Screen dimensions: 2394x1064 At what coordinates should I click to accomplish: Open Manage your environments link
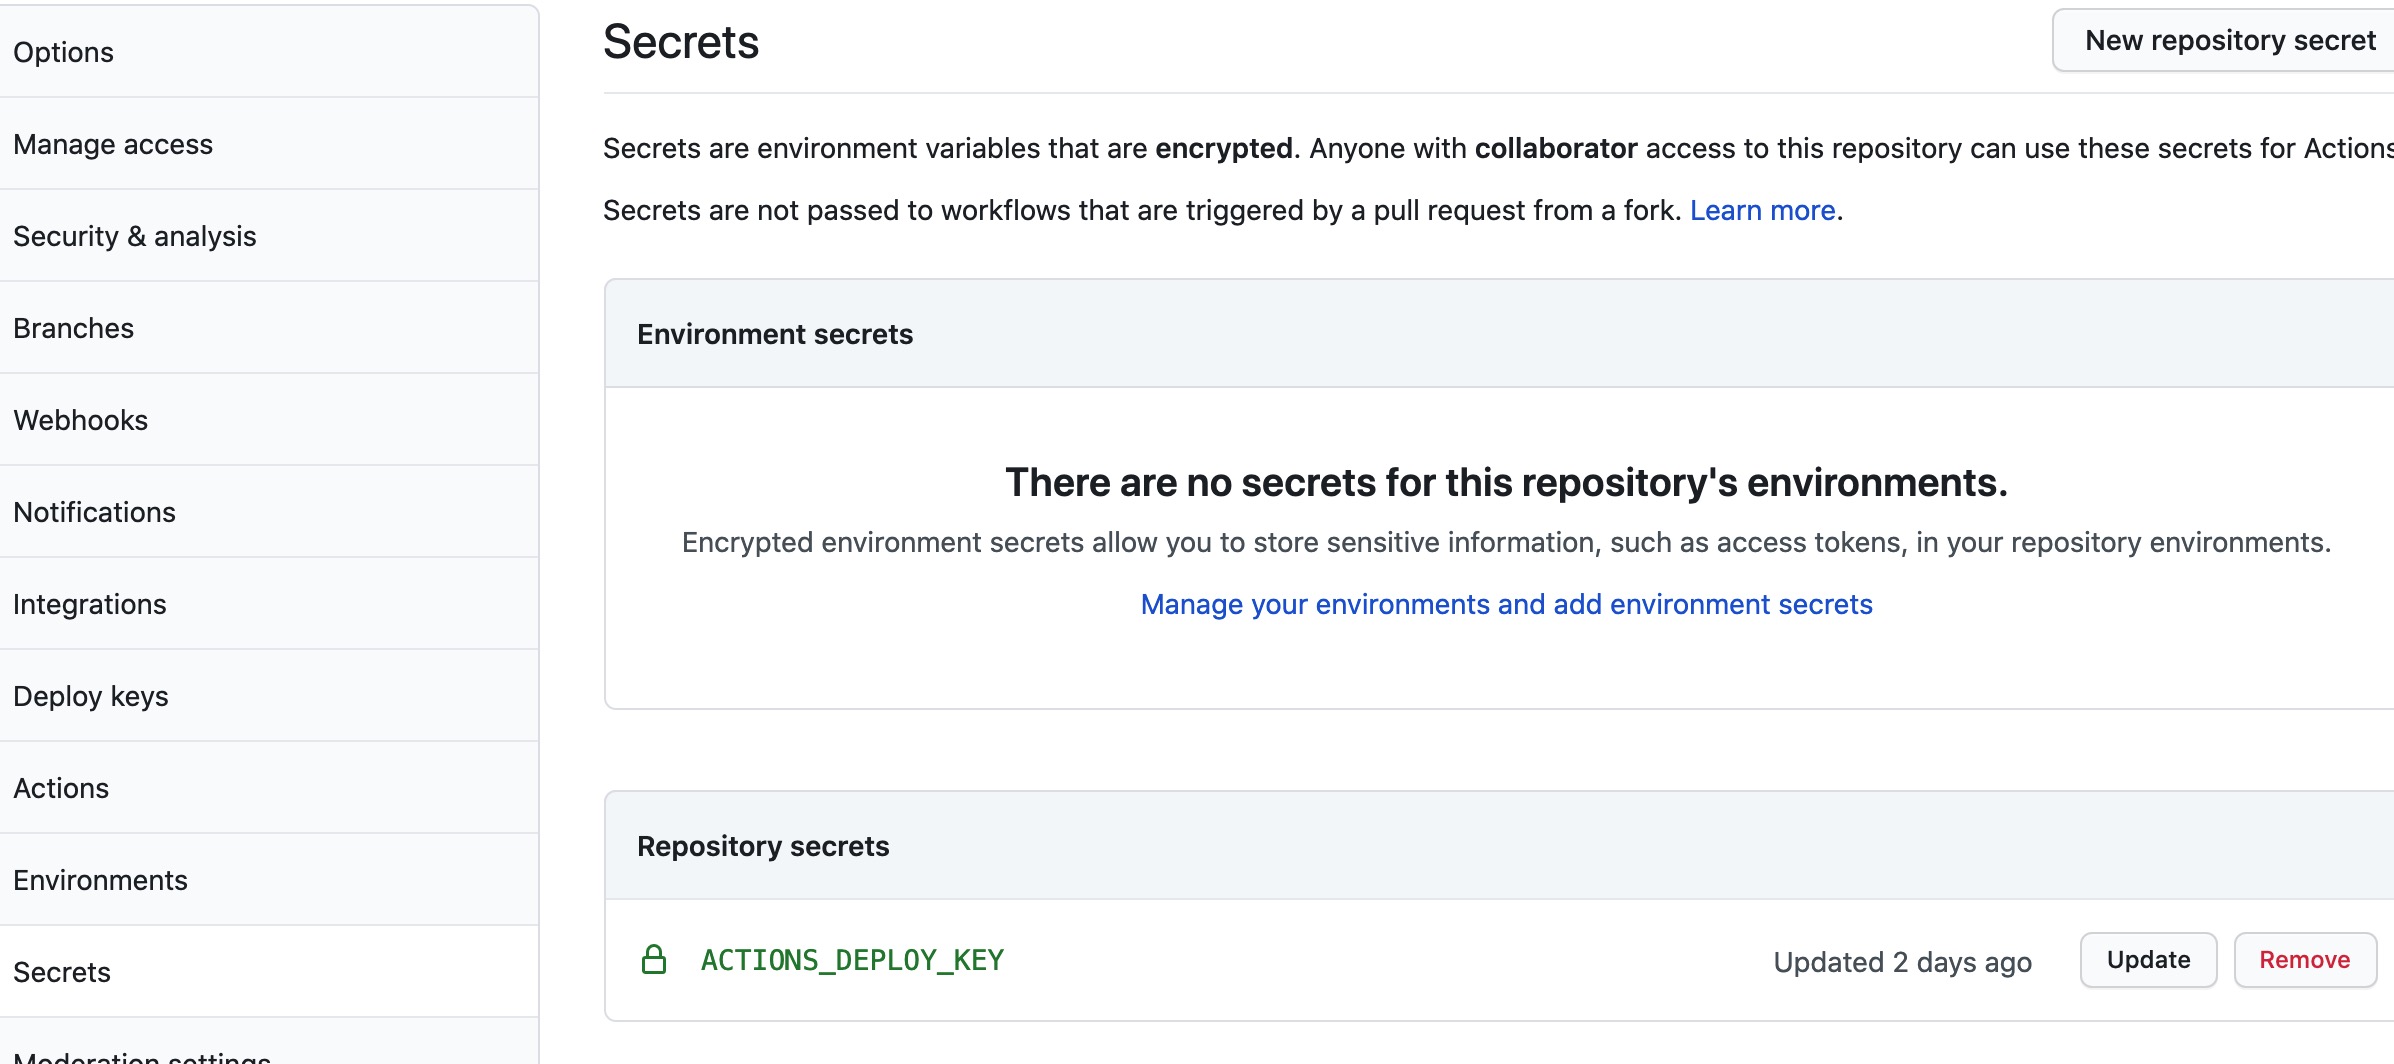1506,604
